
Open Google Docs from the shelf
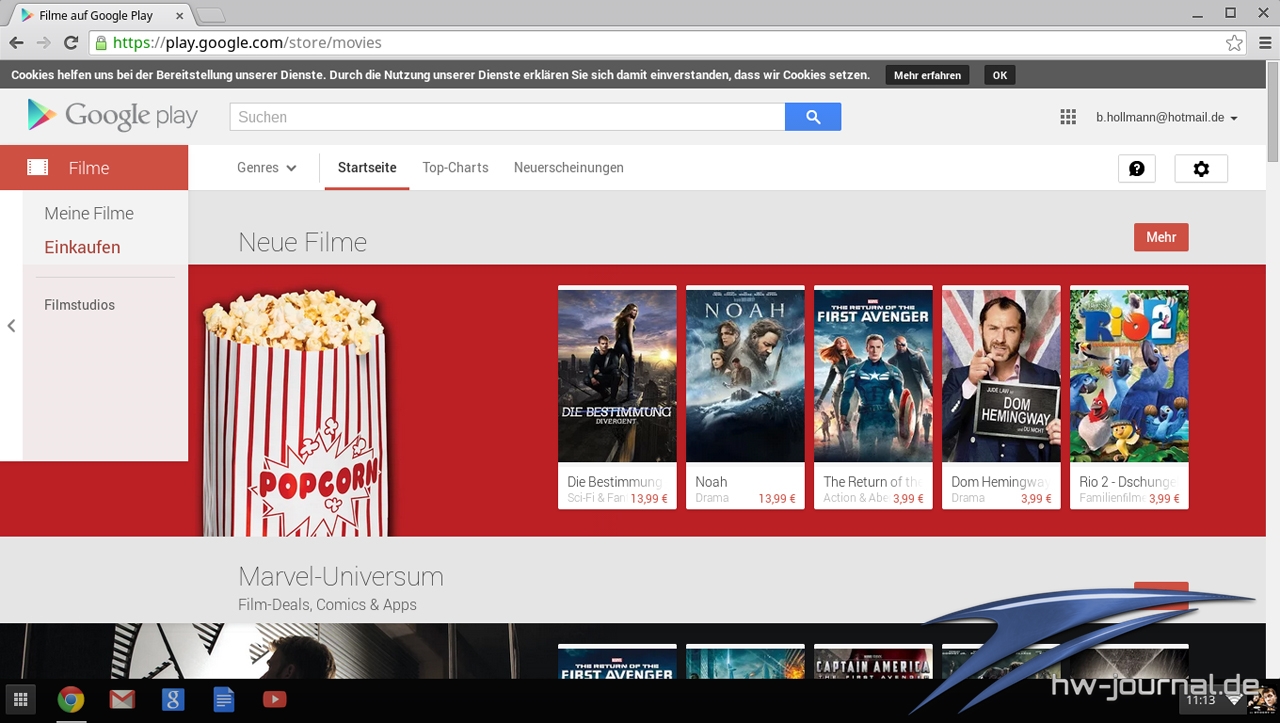click(224, 699)
